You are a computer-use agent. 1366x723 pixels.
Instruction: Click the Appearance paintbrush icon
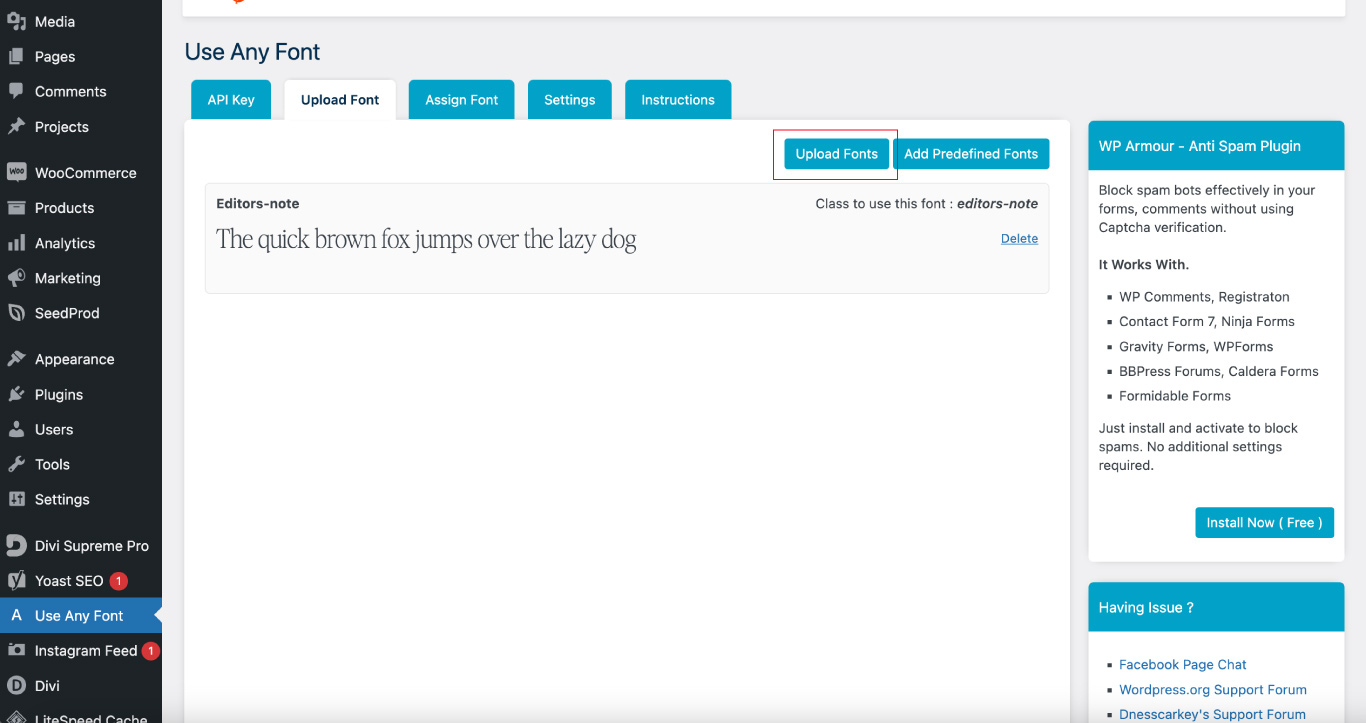pos(16,358)
